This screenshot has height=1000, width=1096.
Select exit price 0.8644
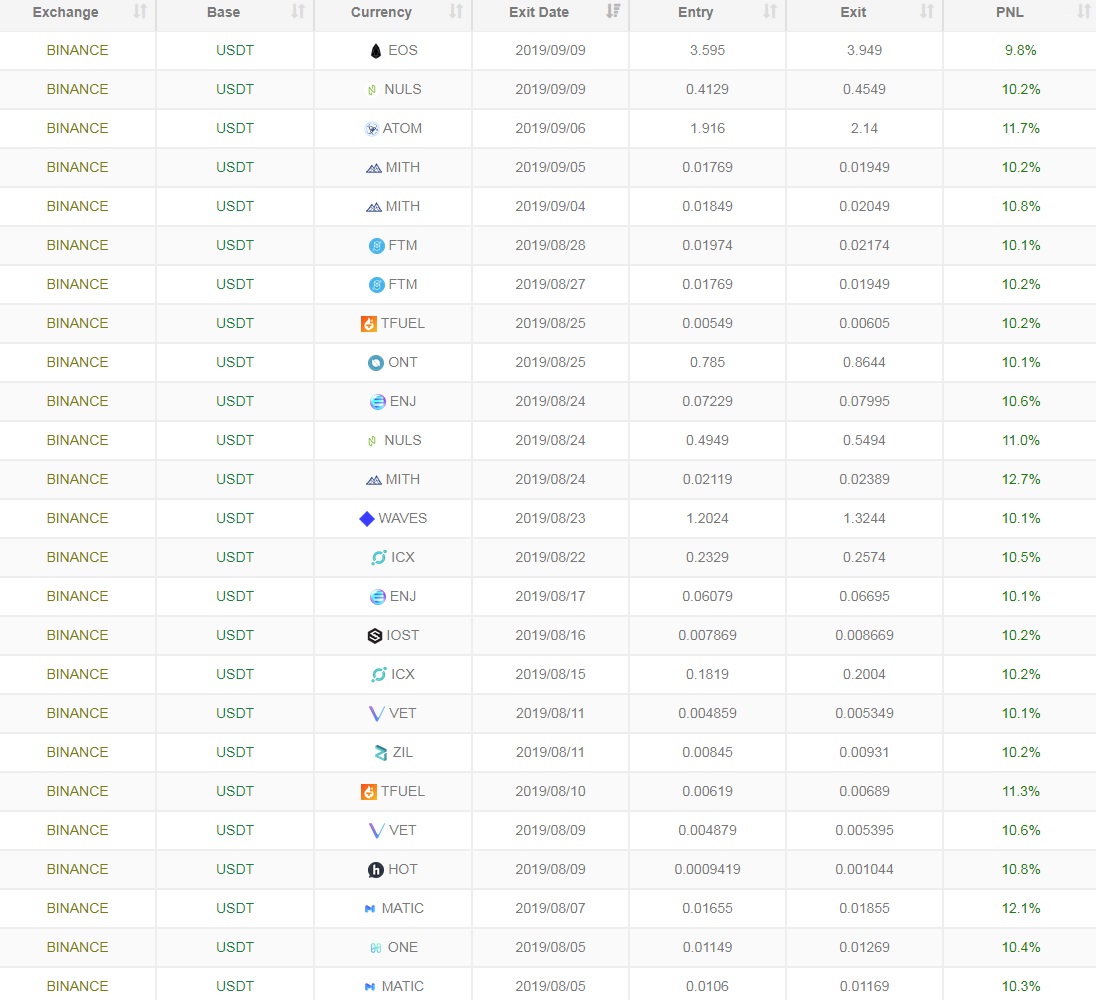pos(864,363)
